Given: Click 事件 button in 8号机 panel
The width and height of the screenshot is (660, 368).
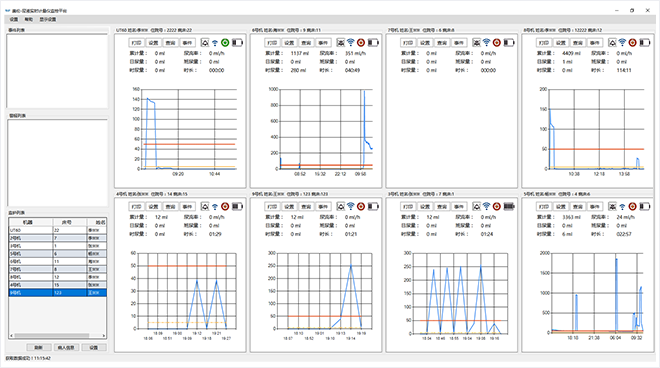Looking at the screenshot, I should 594,43.
